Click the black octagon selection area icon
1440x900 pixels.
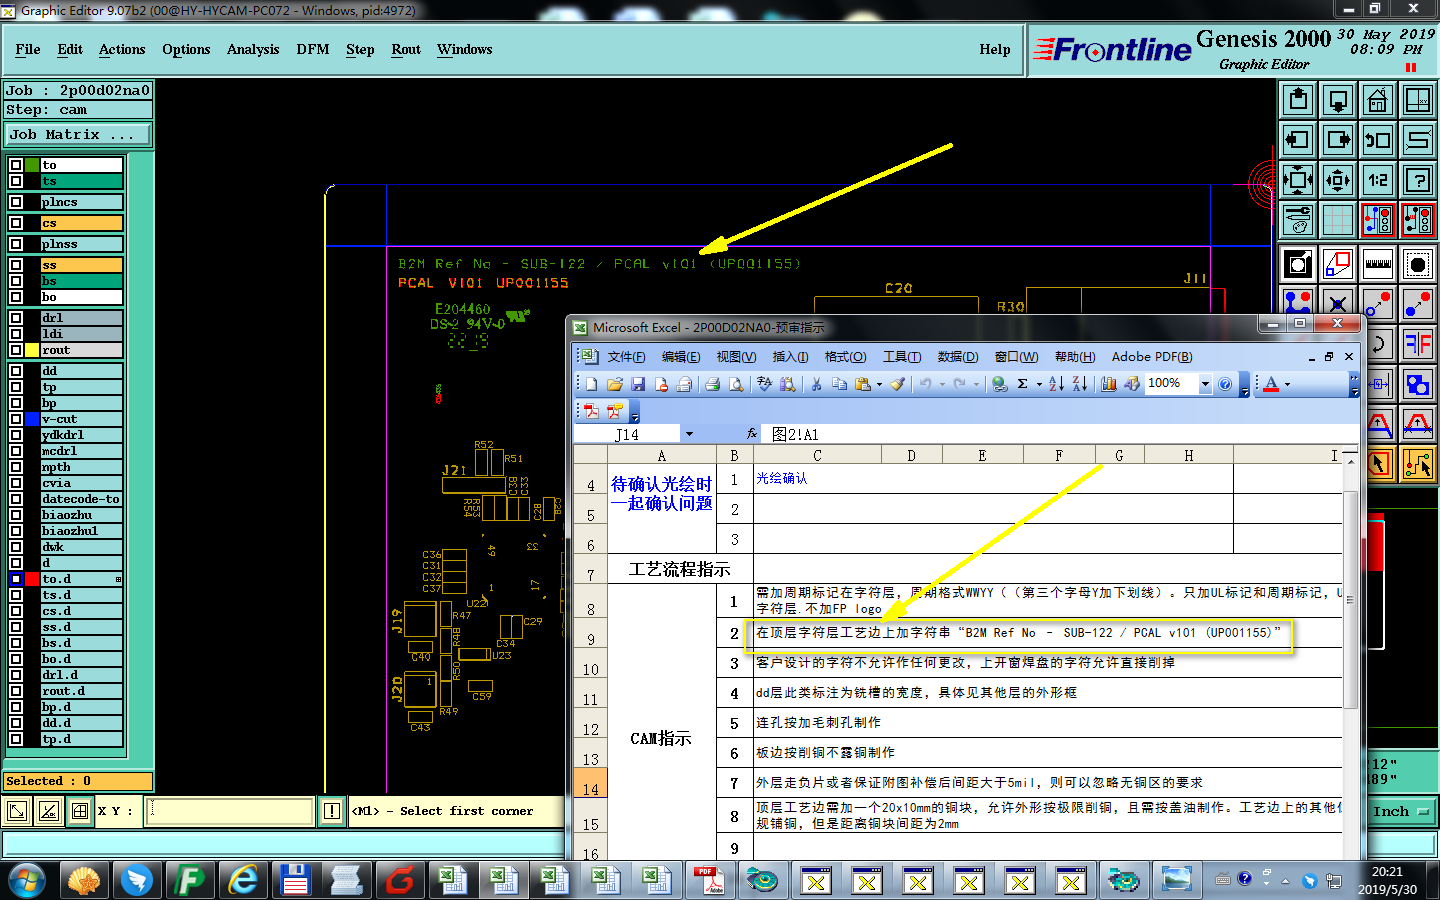pos(1418,264)
